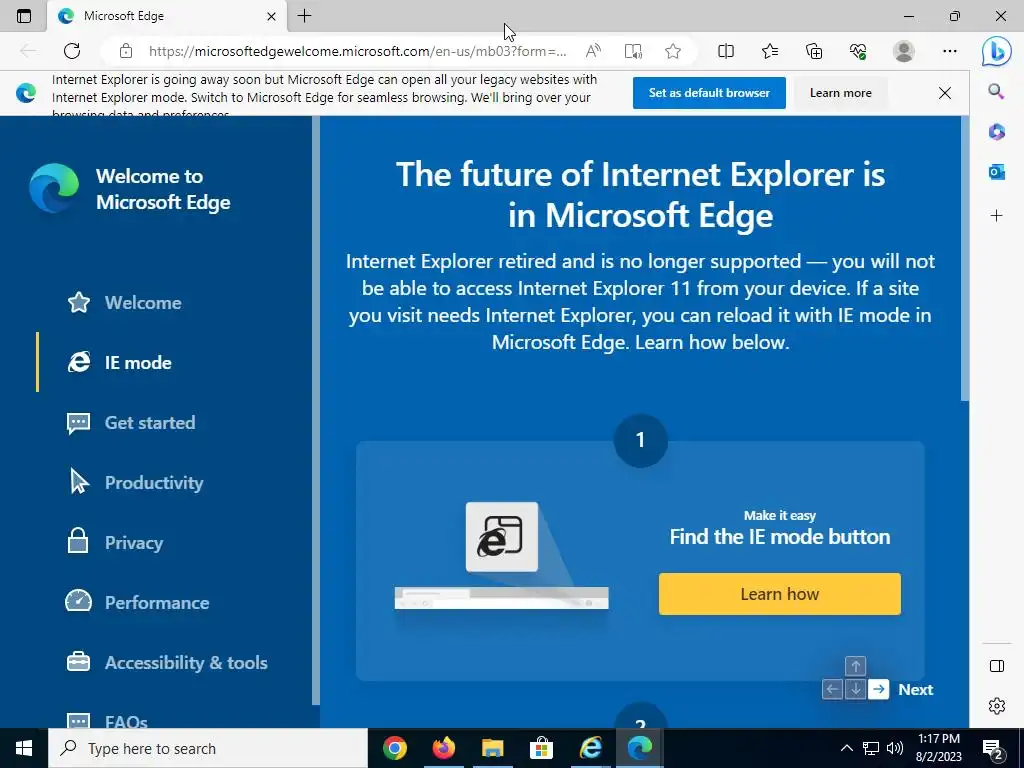Click the yellow Learn how button
The width and height of the screenshot is (1024, 768).
point(780,594)
